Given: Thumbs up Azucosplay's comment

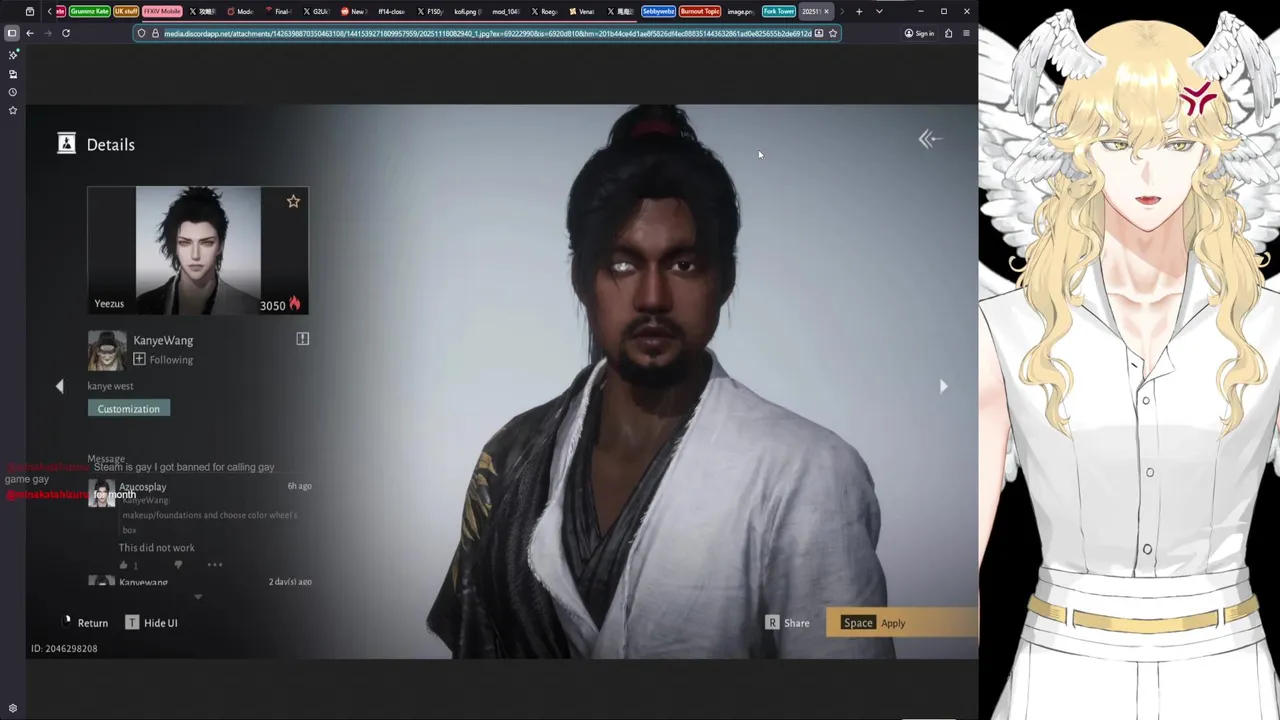Looking at the screenshot, I should tap(124, 565).
